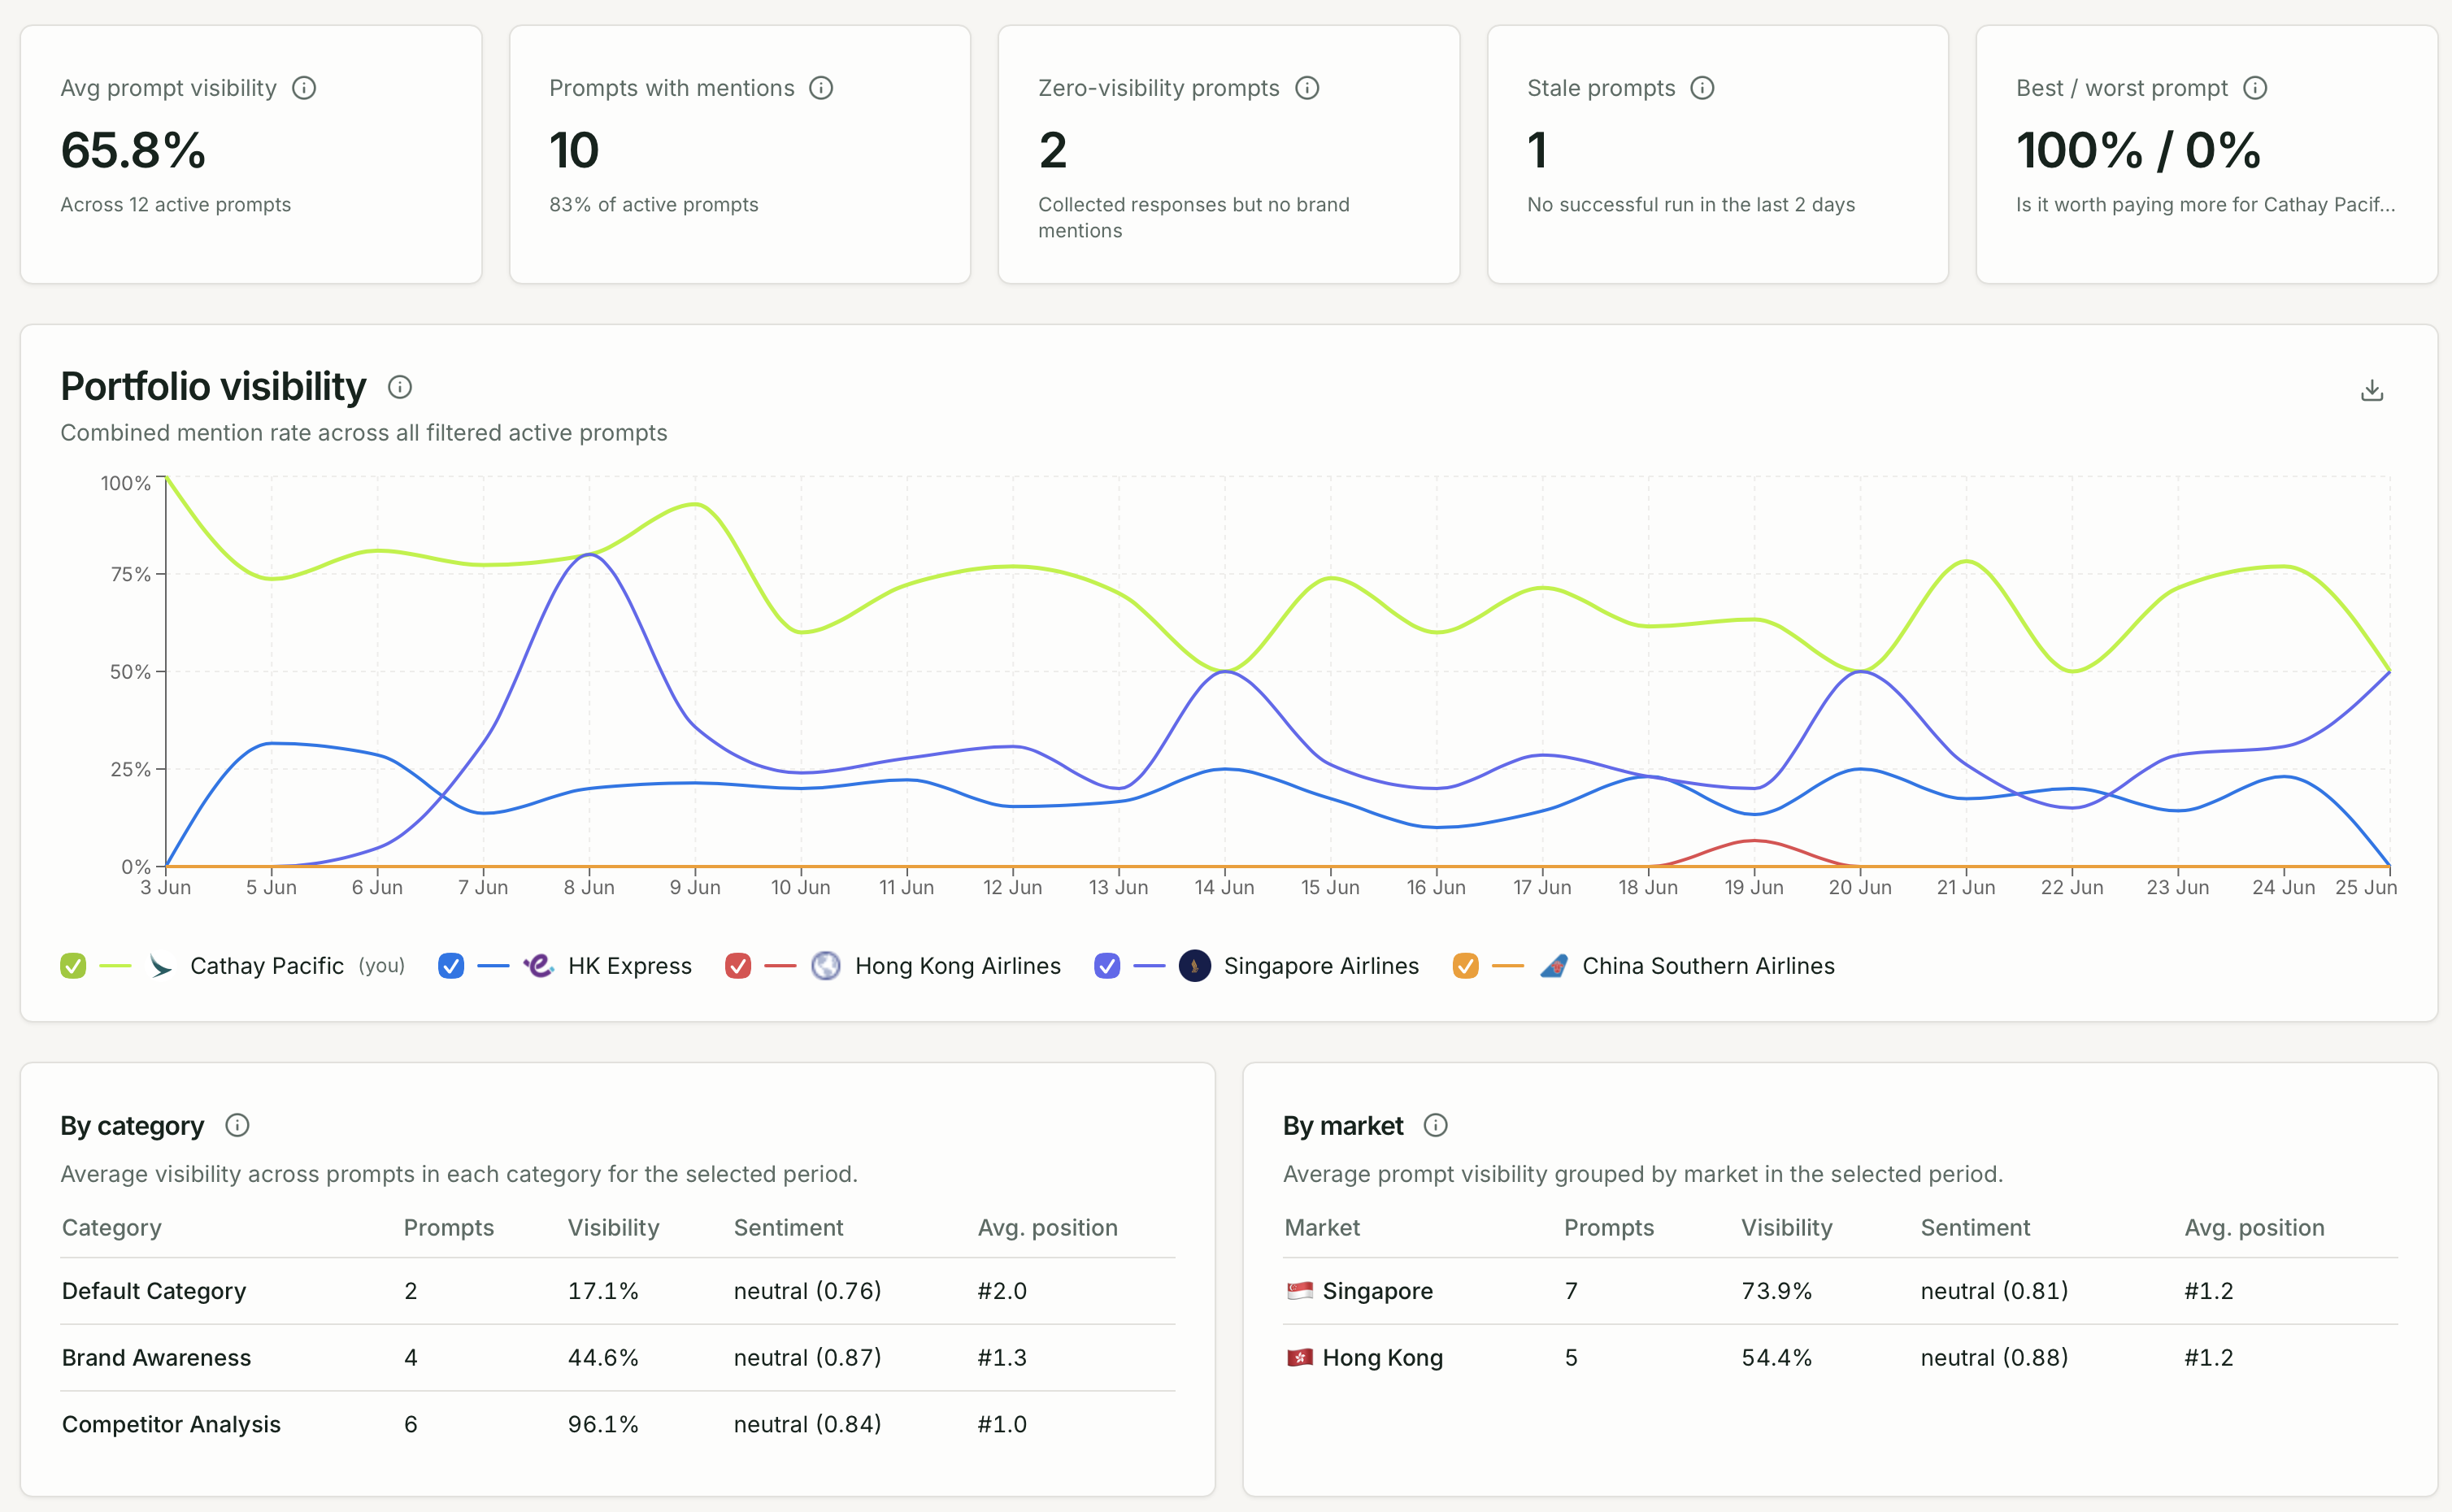Click the orange China Southern line swatch
This screenshot has width=2452, height=1512.
click(1508, 966)
